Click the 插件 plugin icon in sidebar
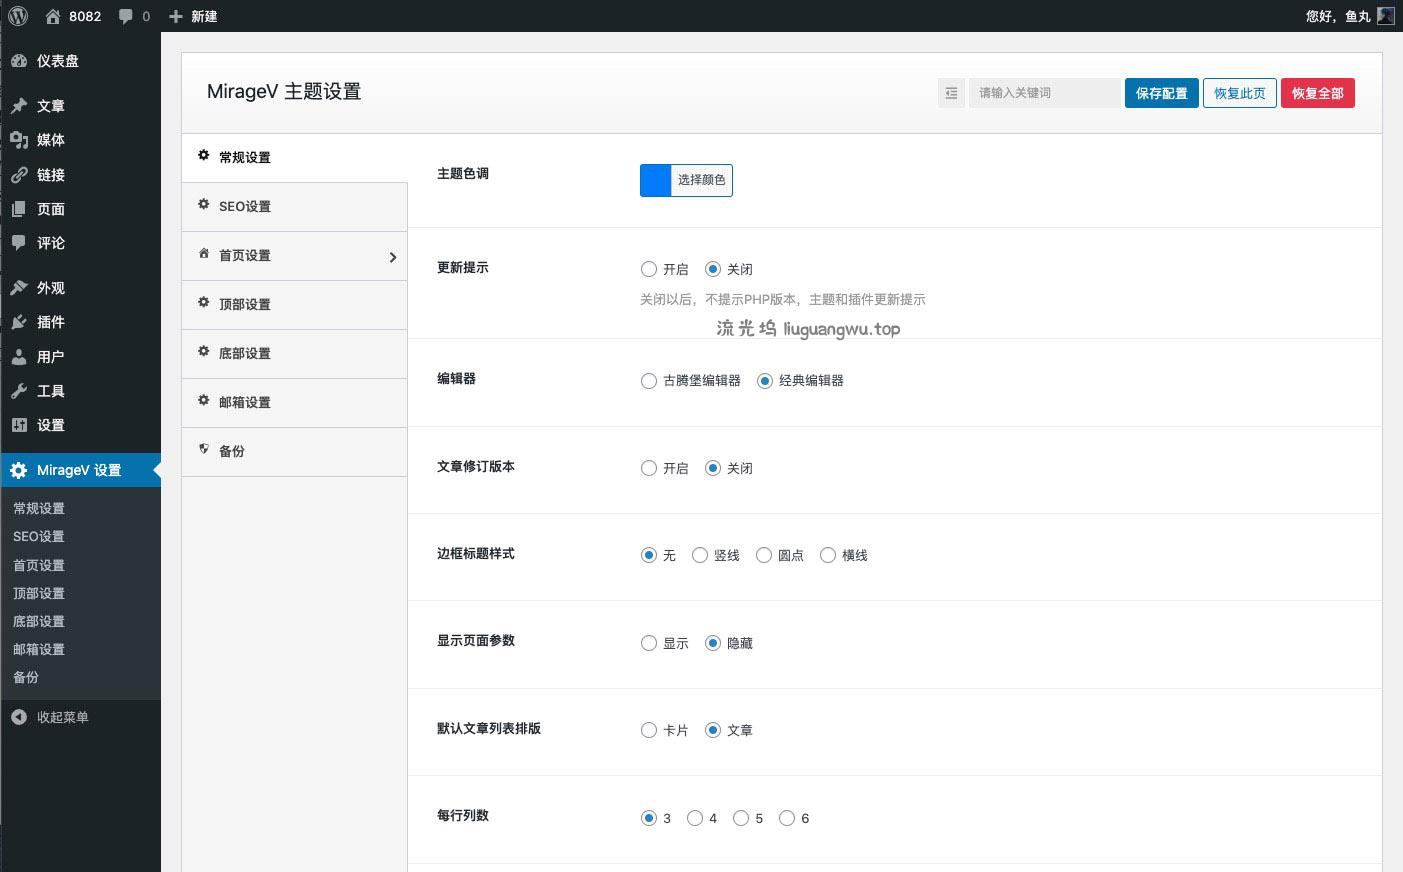1403x872 pixels. pyautogui.click(x=19, y=322)
